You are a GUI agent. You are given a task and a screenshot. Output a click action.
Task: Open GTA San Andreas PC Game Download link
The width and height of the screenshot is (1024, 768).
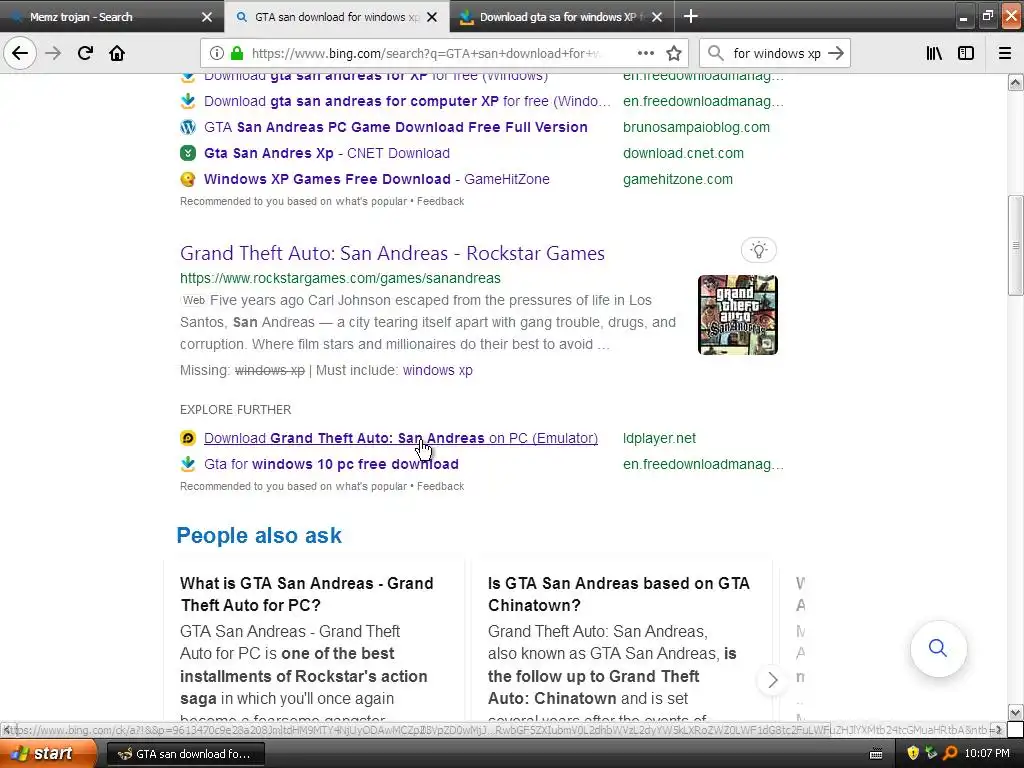[396, 127]
